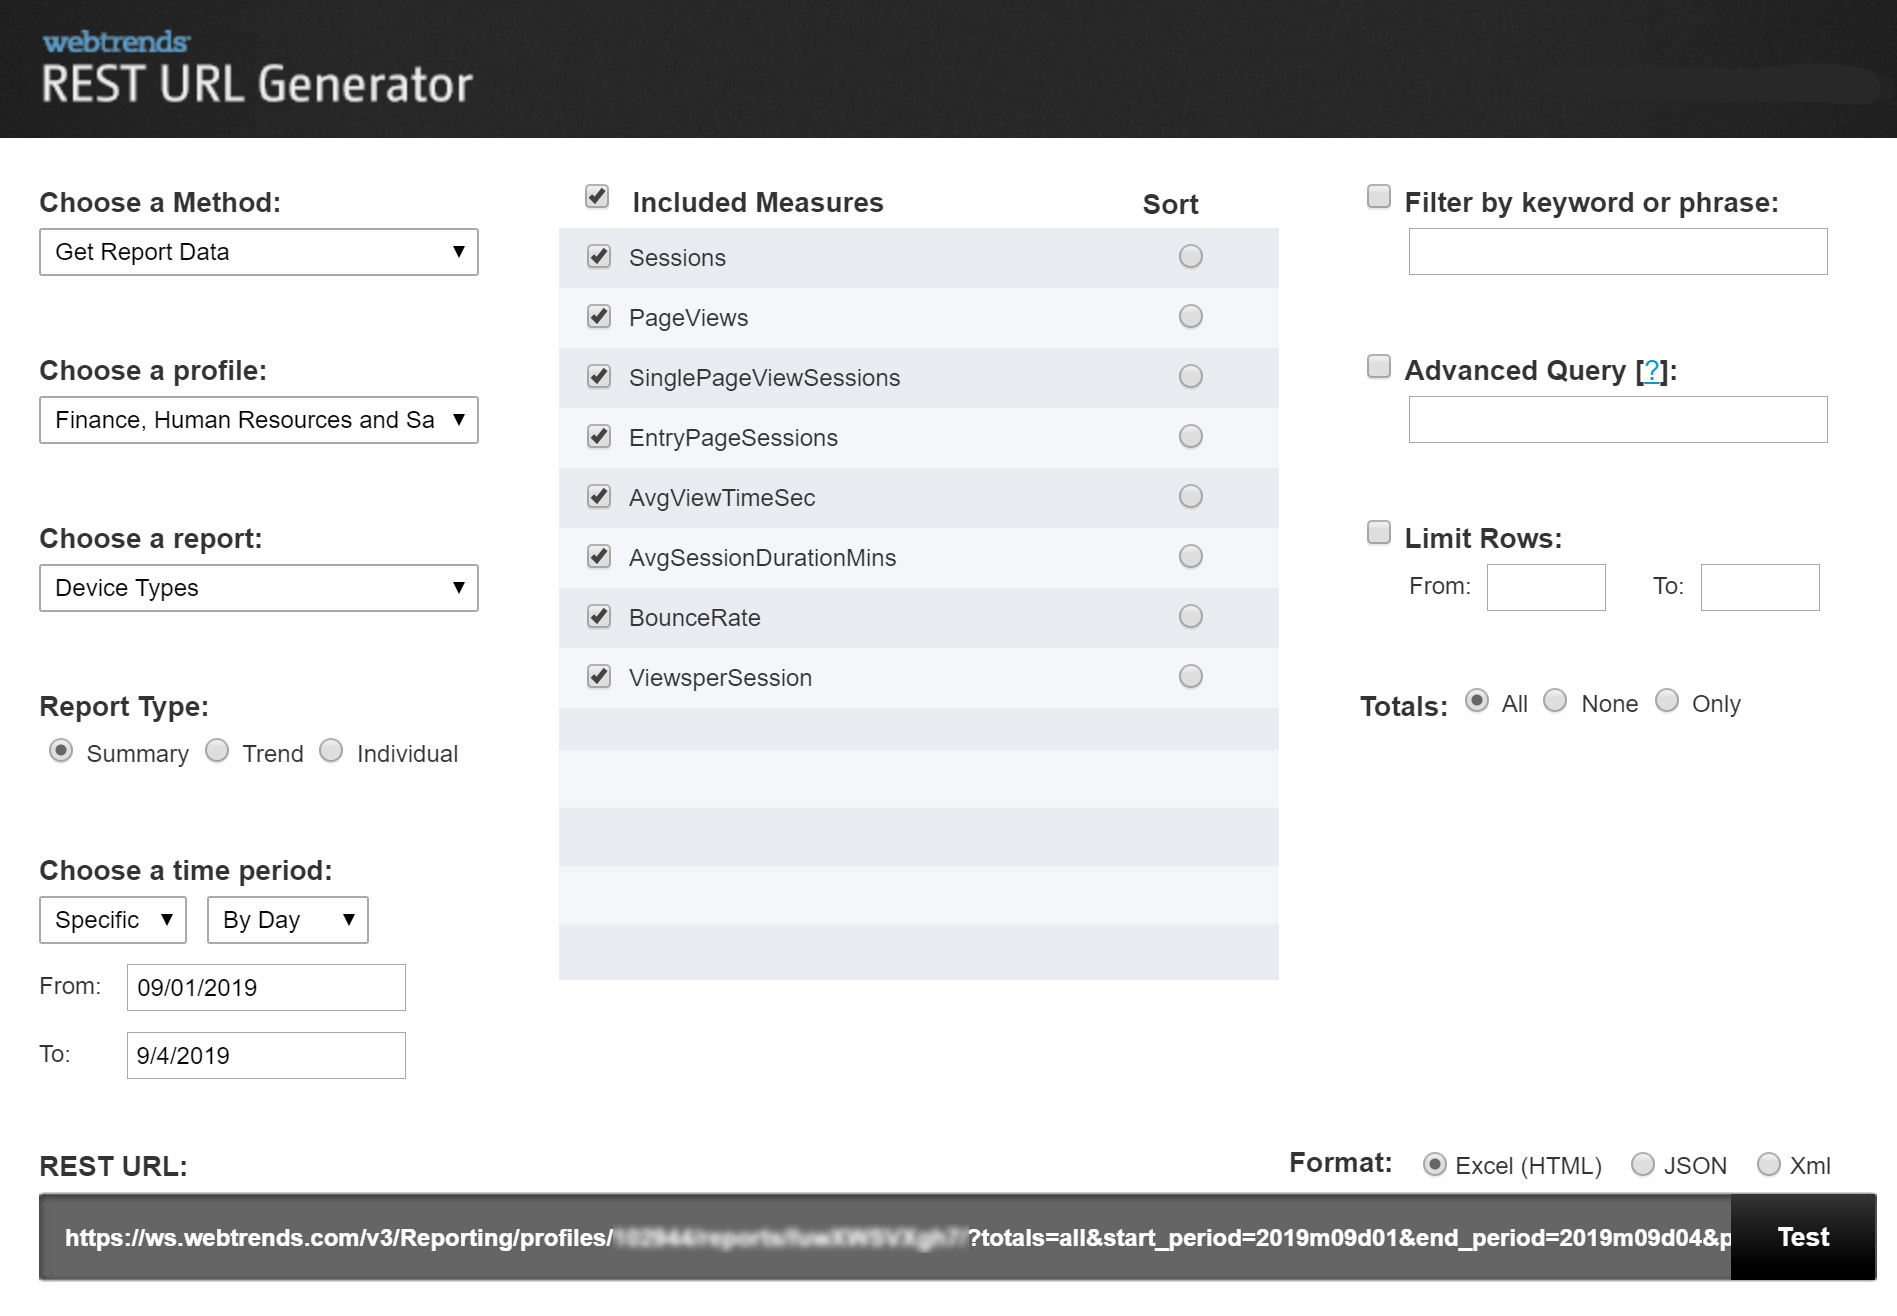This screenshot has width=1897, height=1316.
Task: Expand the Device Types report dropdown
Action: (x=259, y=588)
